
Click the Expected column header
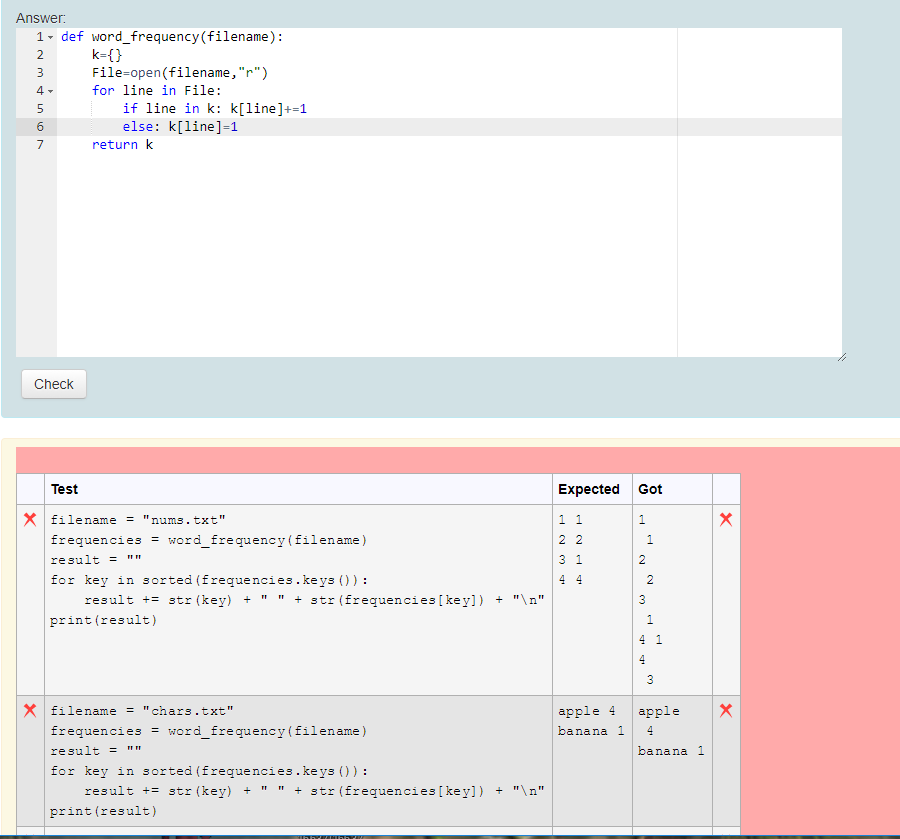click(x=588, y=489)
